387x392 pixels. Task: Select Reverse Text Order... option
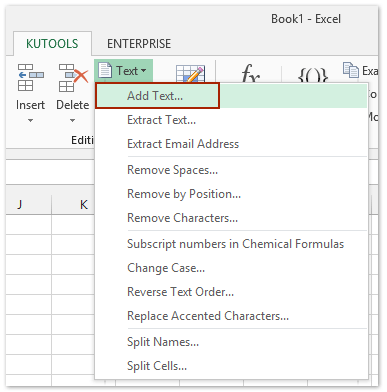tap(231, 292)
